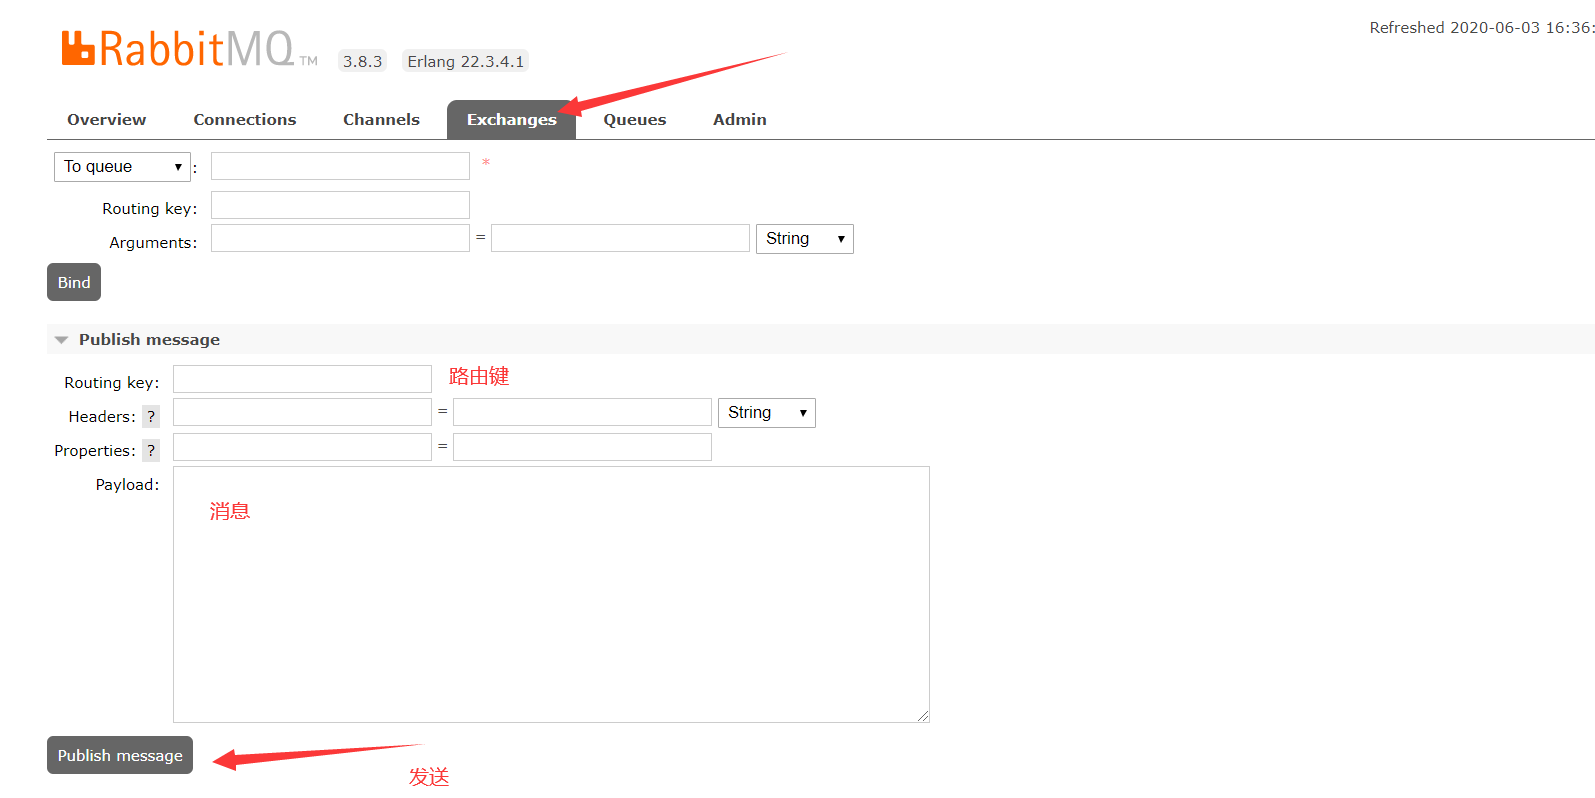Click the Headers key input
The height and width of the screenshot is (798, 1595).
tap(302, 412)
